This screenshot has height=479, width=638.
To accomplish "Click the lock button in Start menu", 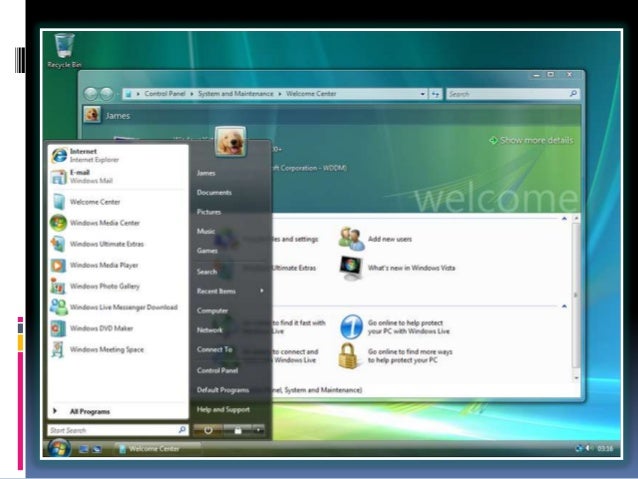I will pyautogui.click(x=238, y=430).
